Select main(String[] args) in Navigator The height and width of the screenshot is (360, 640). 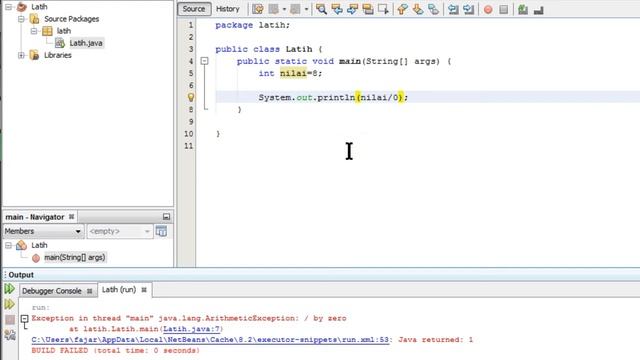coord(75,258)
